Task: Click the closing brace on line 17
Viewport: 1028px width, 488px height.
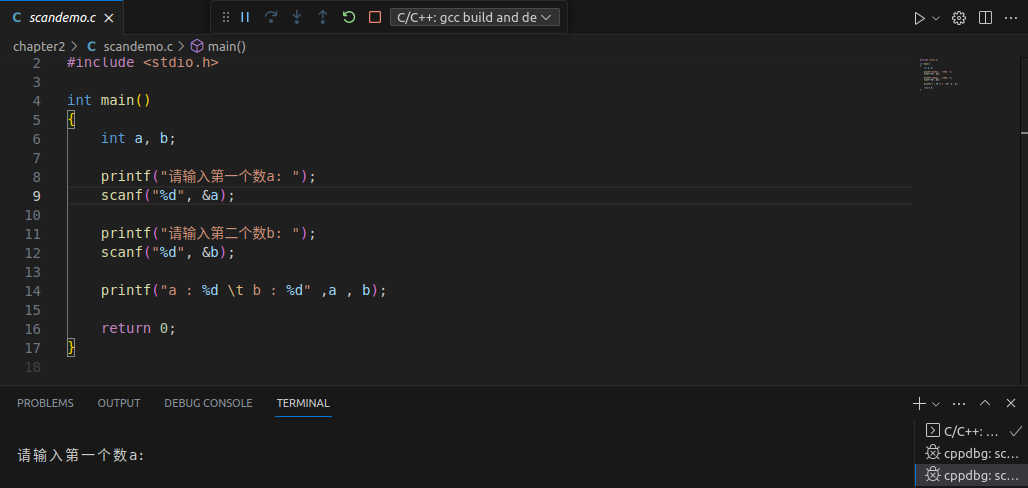Action: tap(71, 347)
